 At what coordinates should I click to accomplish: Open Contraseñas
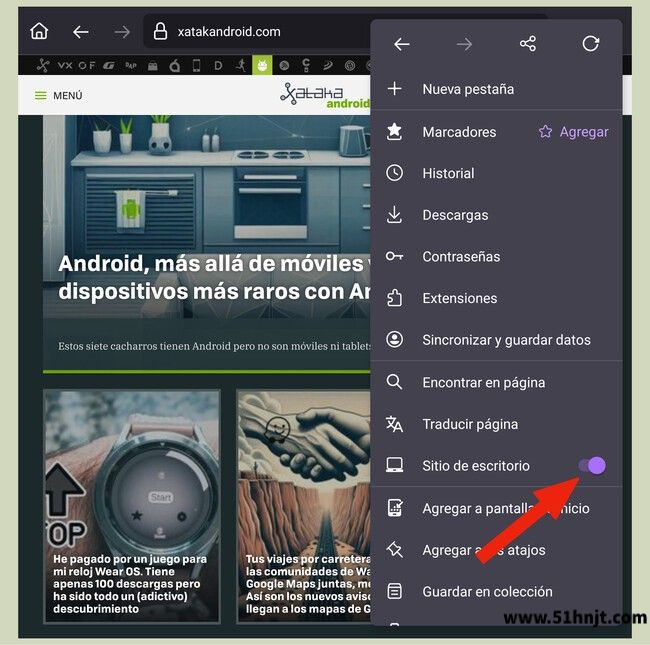point(496,257)
